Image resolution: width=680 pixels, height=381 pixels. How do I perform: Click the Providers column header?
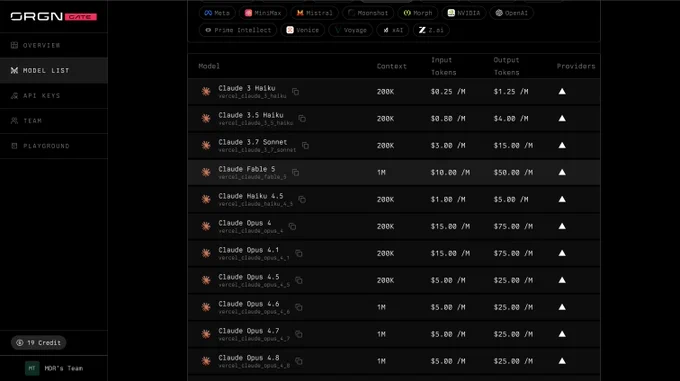click(x=576, y=66)
